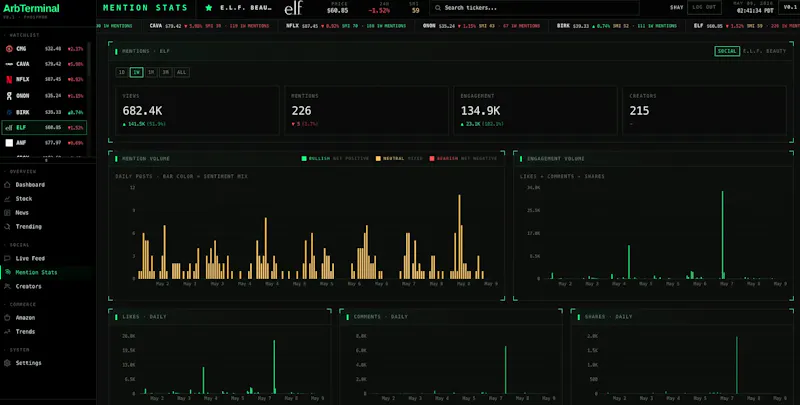The image size is (800, 405).
Task: Select the 1D time range
Action: [122, 72]
